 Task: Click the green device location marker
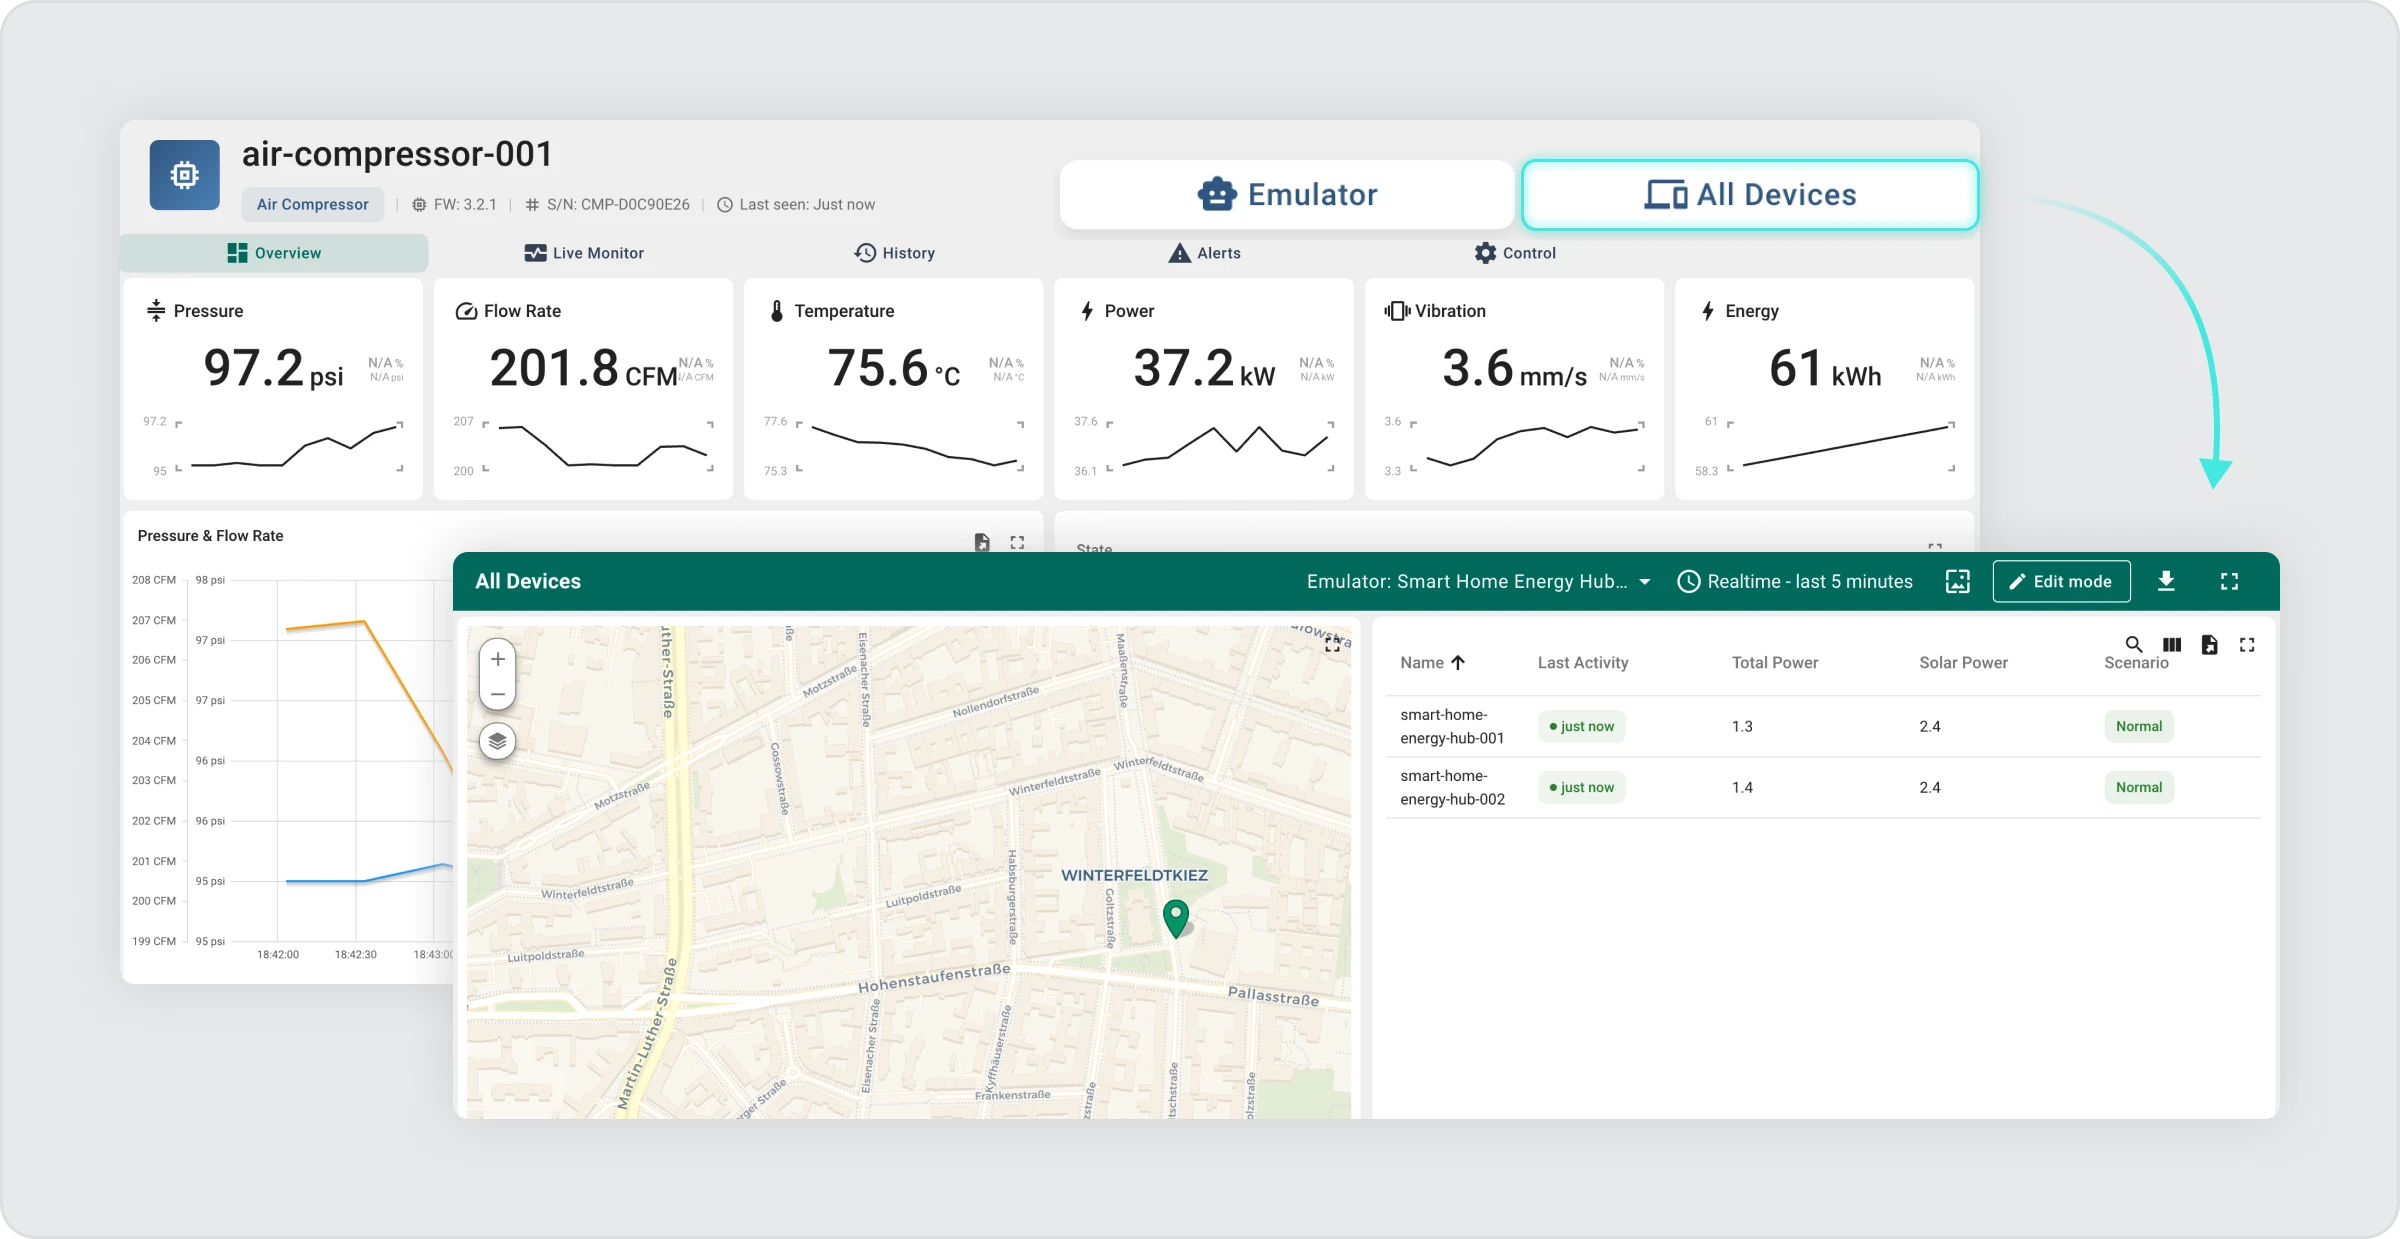1176,916
